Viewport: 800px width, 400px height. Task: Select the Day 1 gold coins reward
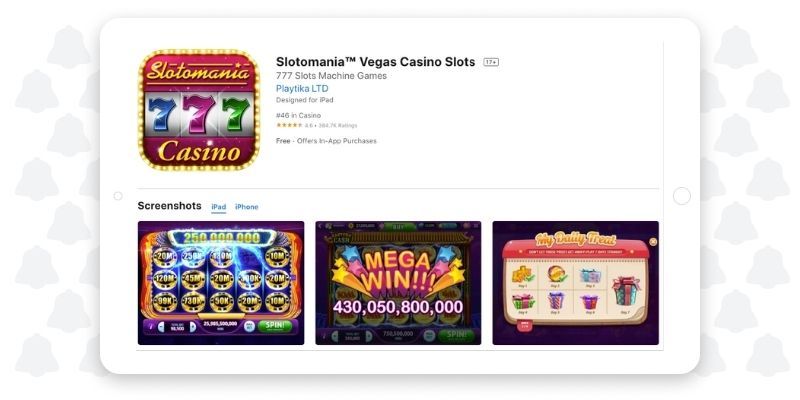click(522, 276)
